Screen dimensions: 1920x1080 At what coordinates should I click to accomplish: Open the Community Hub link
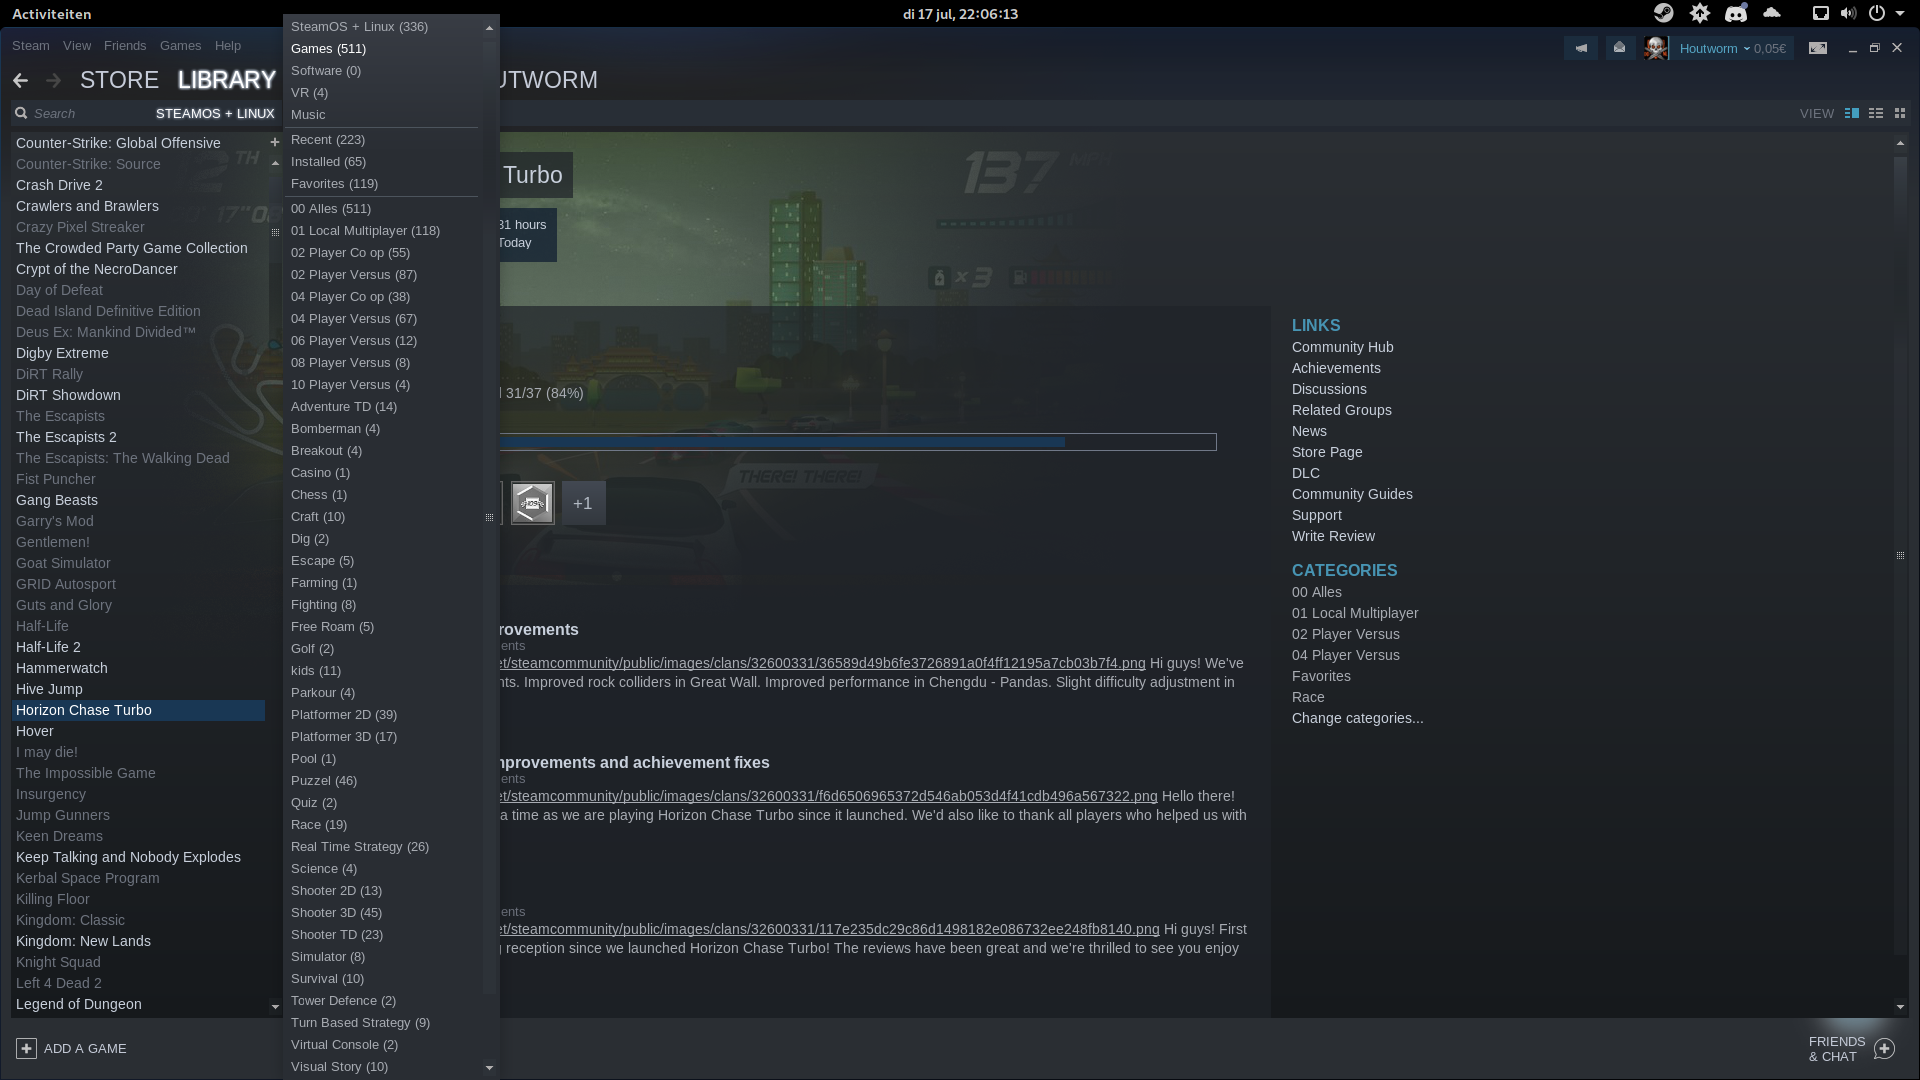(x=1342, y=347)
